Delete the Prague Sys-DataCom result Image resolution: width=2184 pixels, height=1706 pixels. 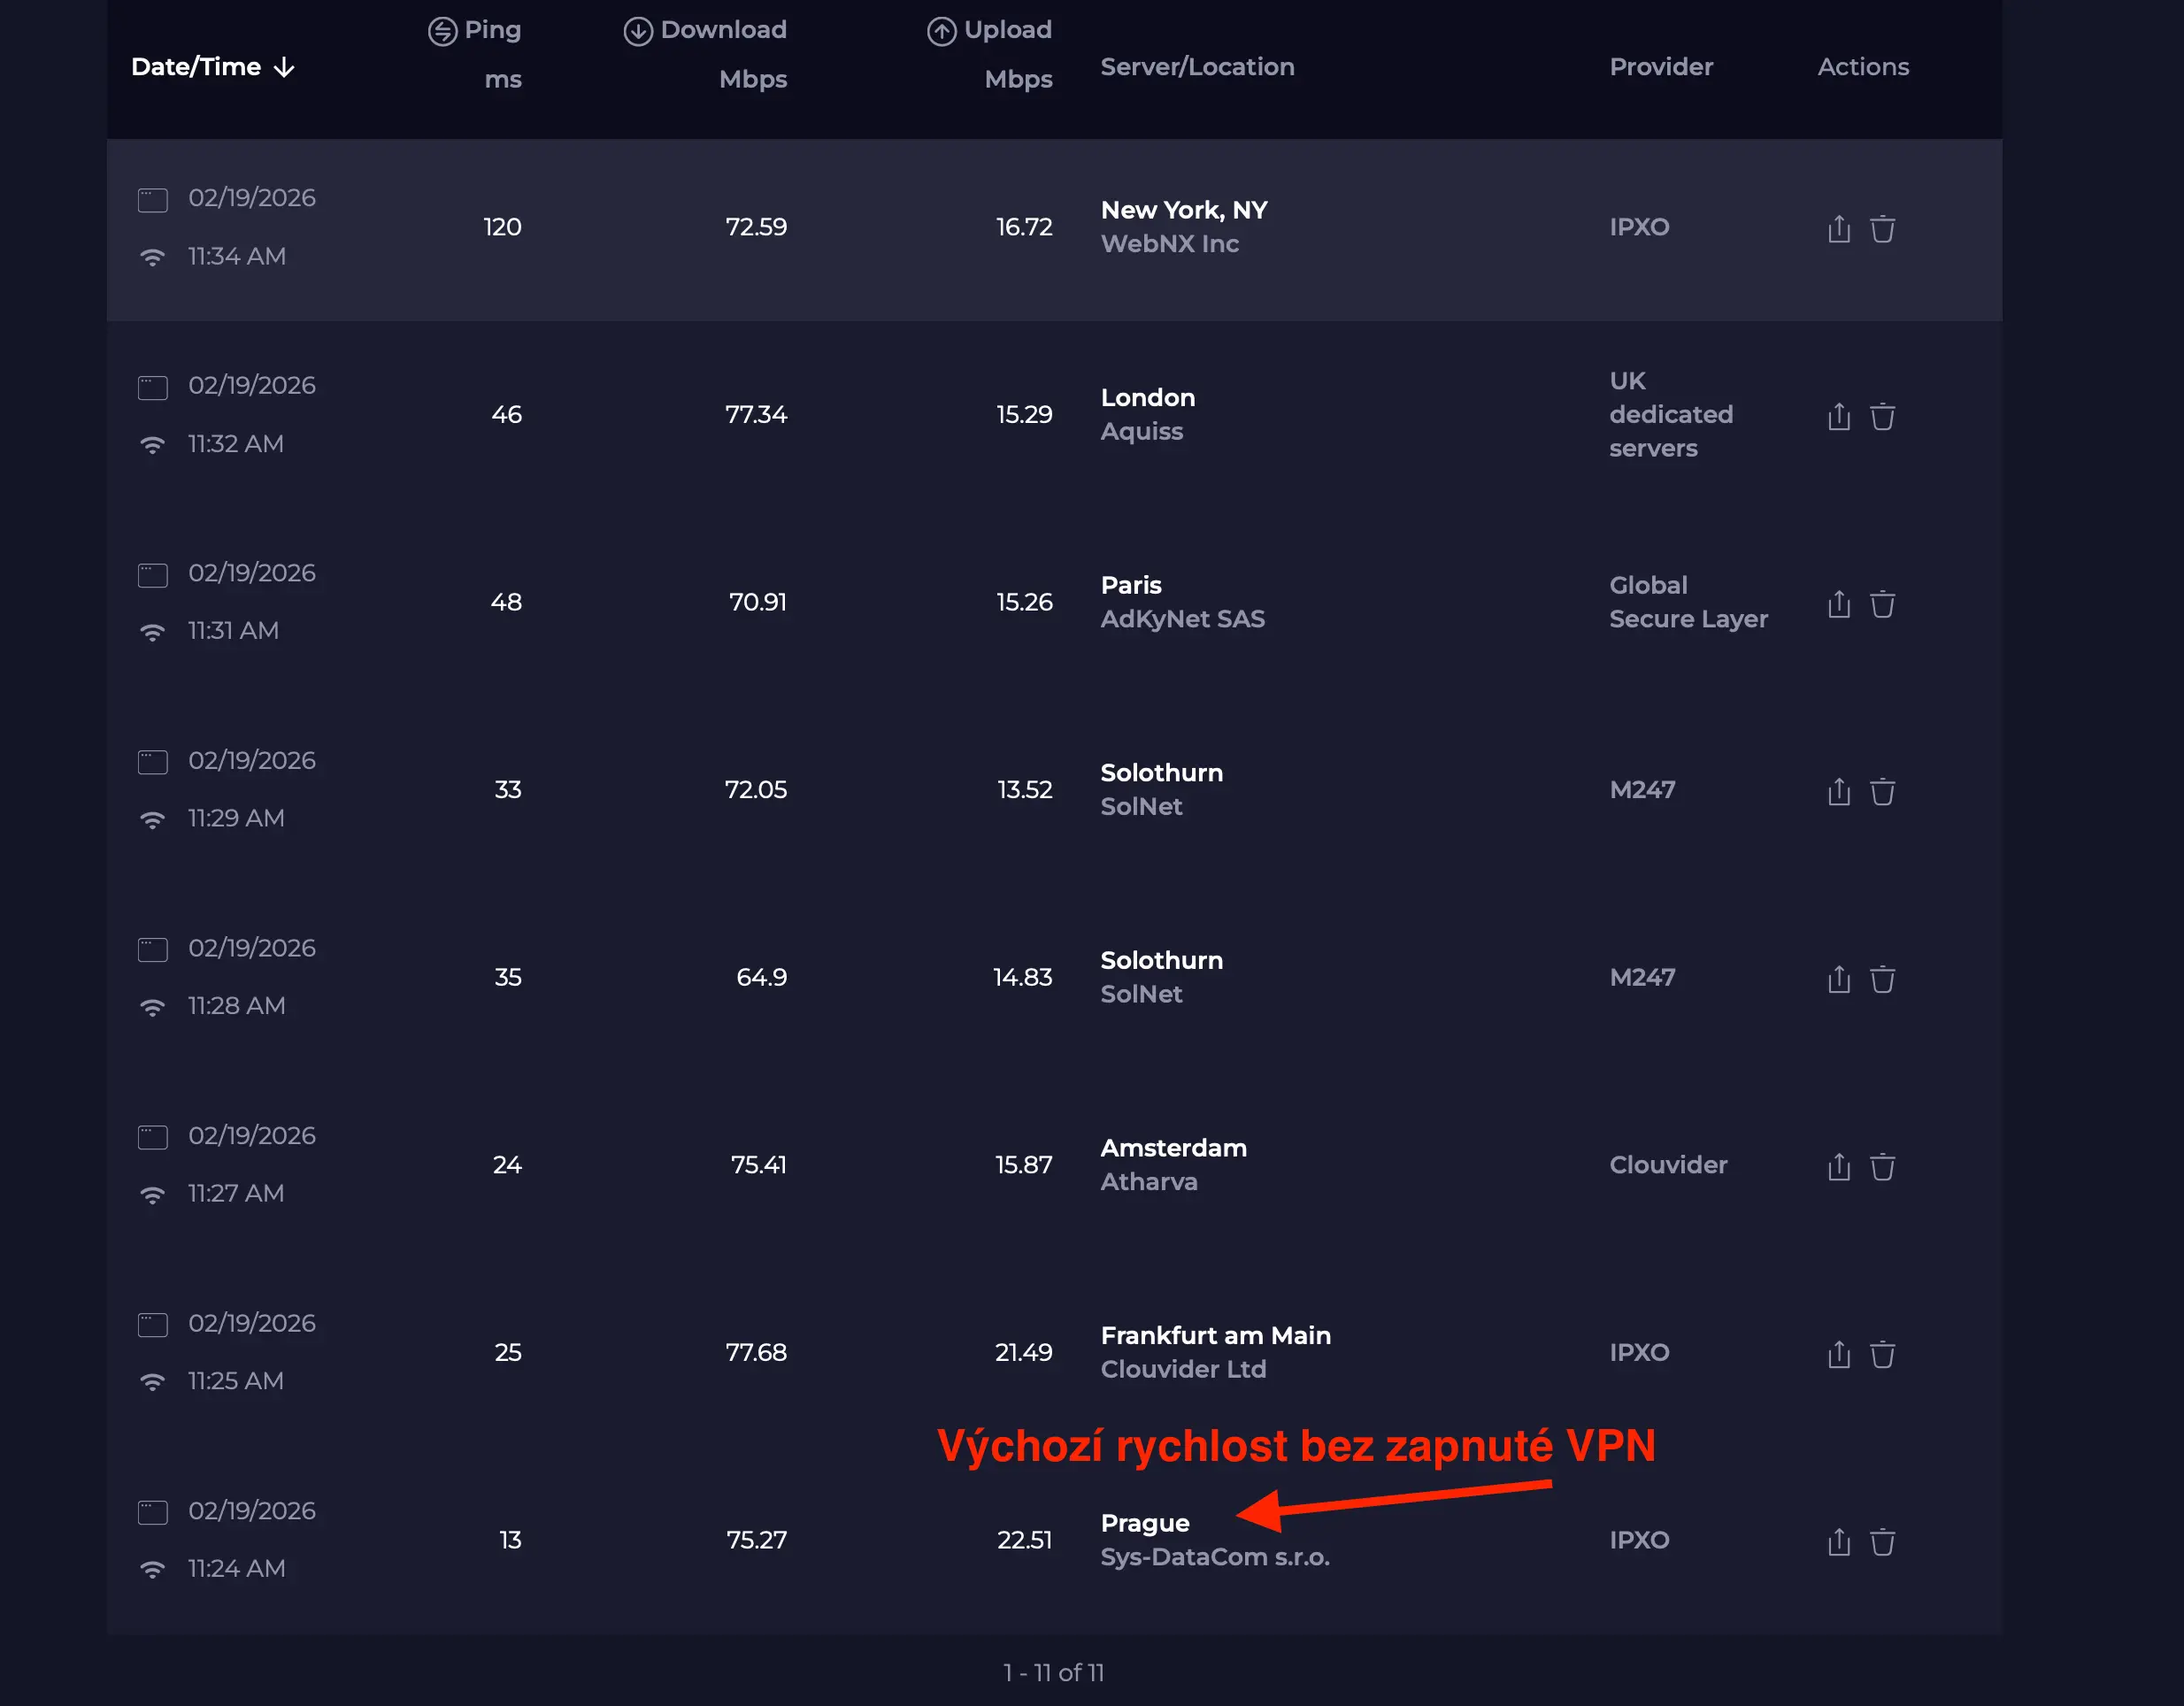click(x=1882, y=1541)
